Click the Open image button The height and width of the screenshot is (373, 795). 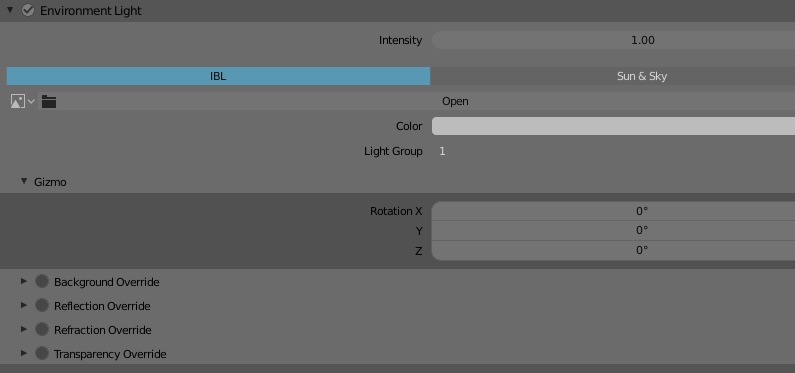pyautogui.click(x=455, y=101)
